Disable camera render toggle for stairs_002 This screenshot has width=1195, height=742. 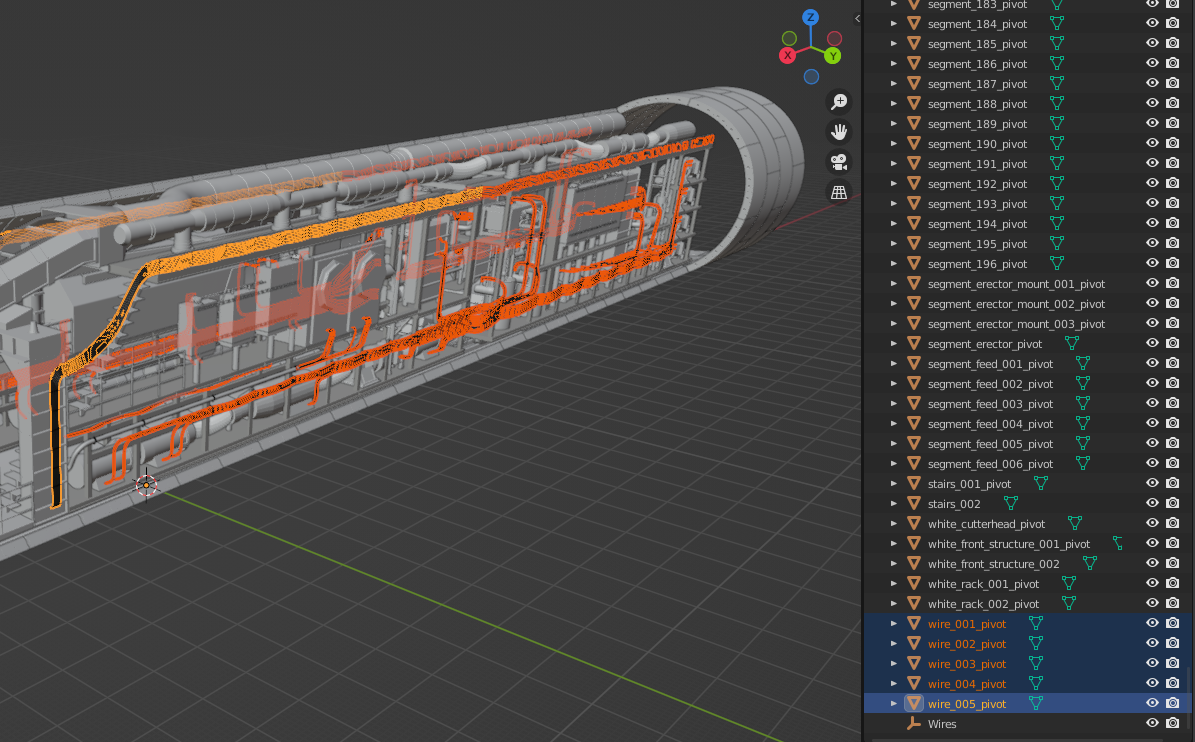pyautogui.click(x=1172, y=502)
